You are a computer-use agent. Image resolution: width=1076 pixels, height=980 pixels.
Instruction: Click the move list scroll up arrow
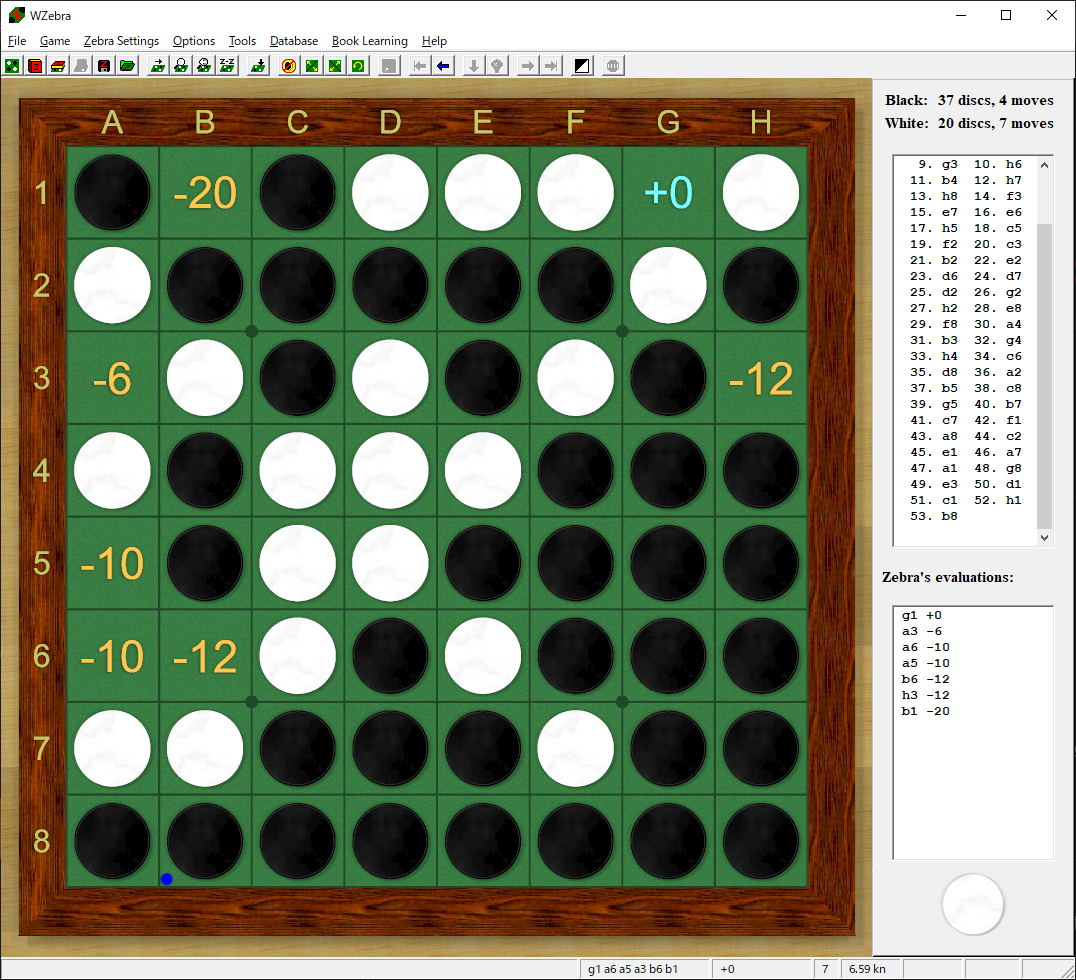click(x=1044, y=165)
